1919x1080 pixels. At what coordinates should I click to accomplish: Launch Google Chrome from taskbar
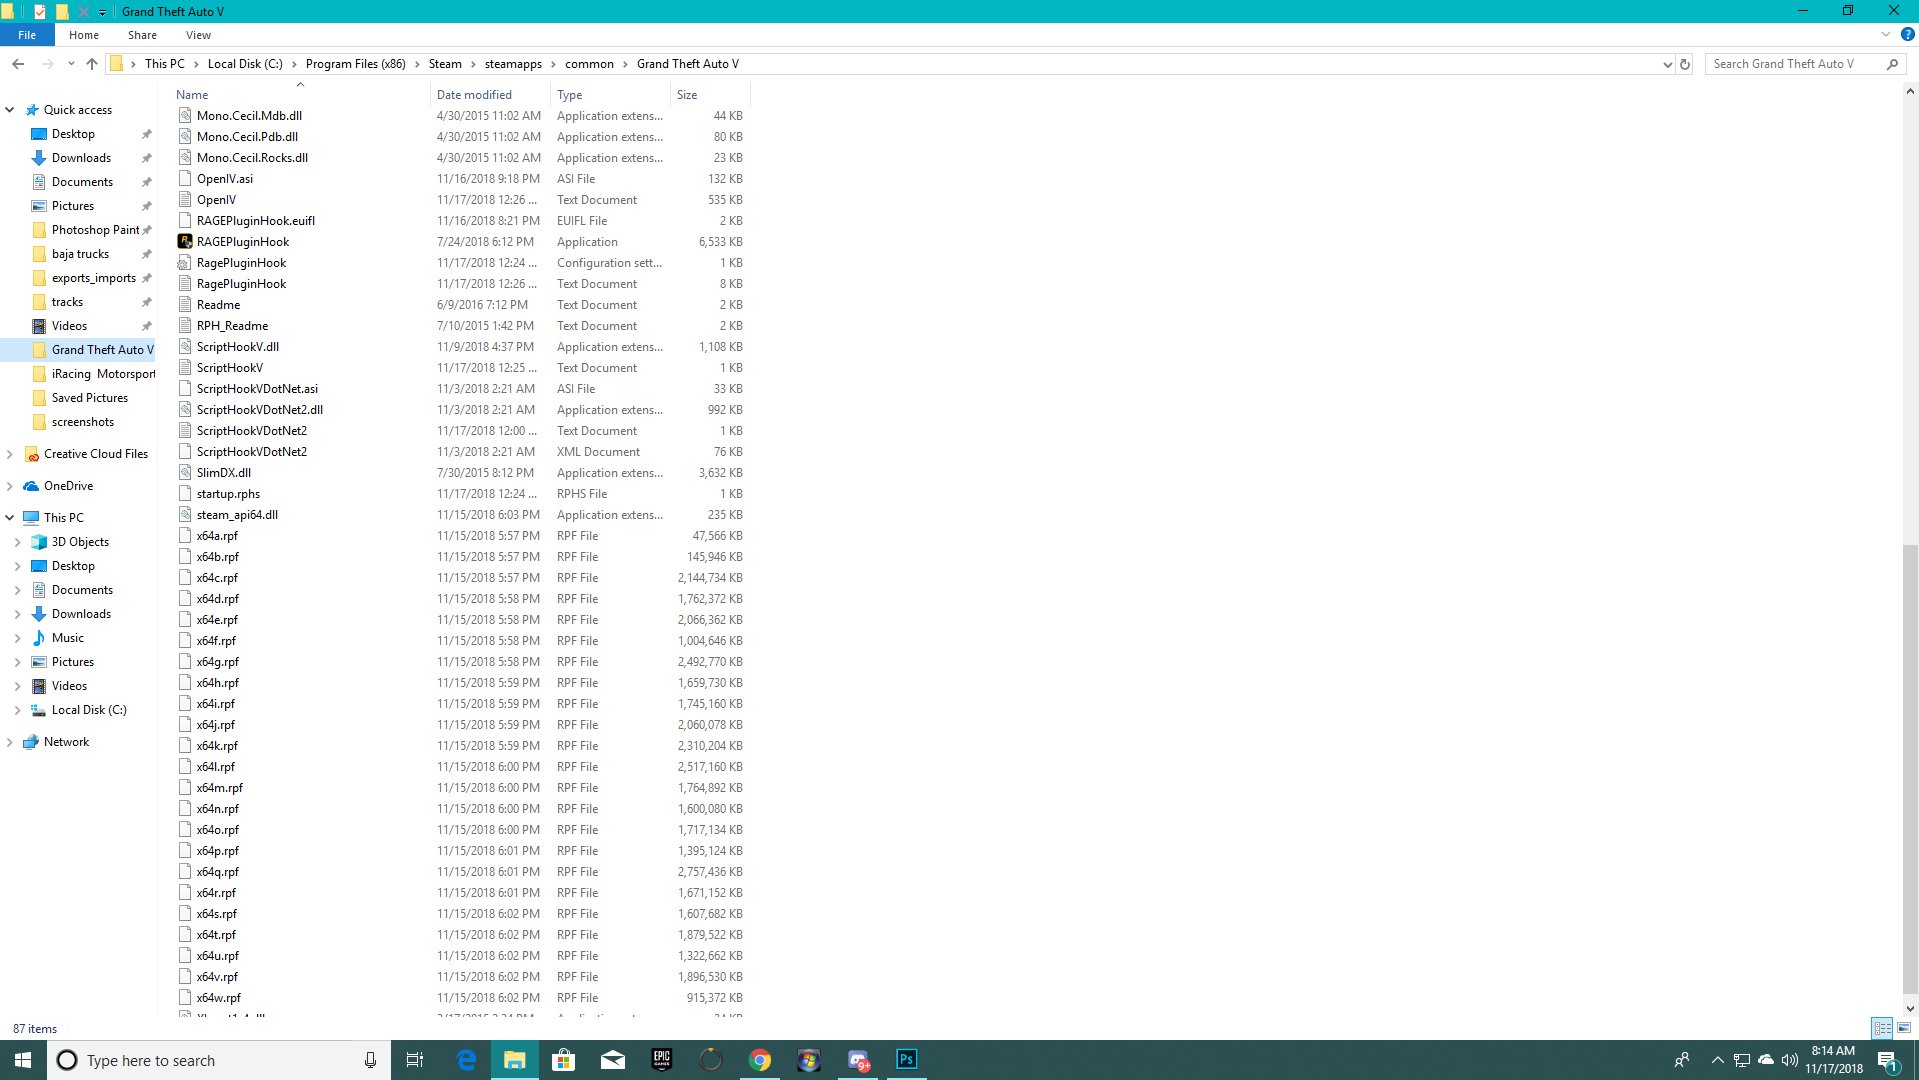coord(760,1060)
